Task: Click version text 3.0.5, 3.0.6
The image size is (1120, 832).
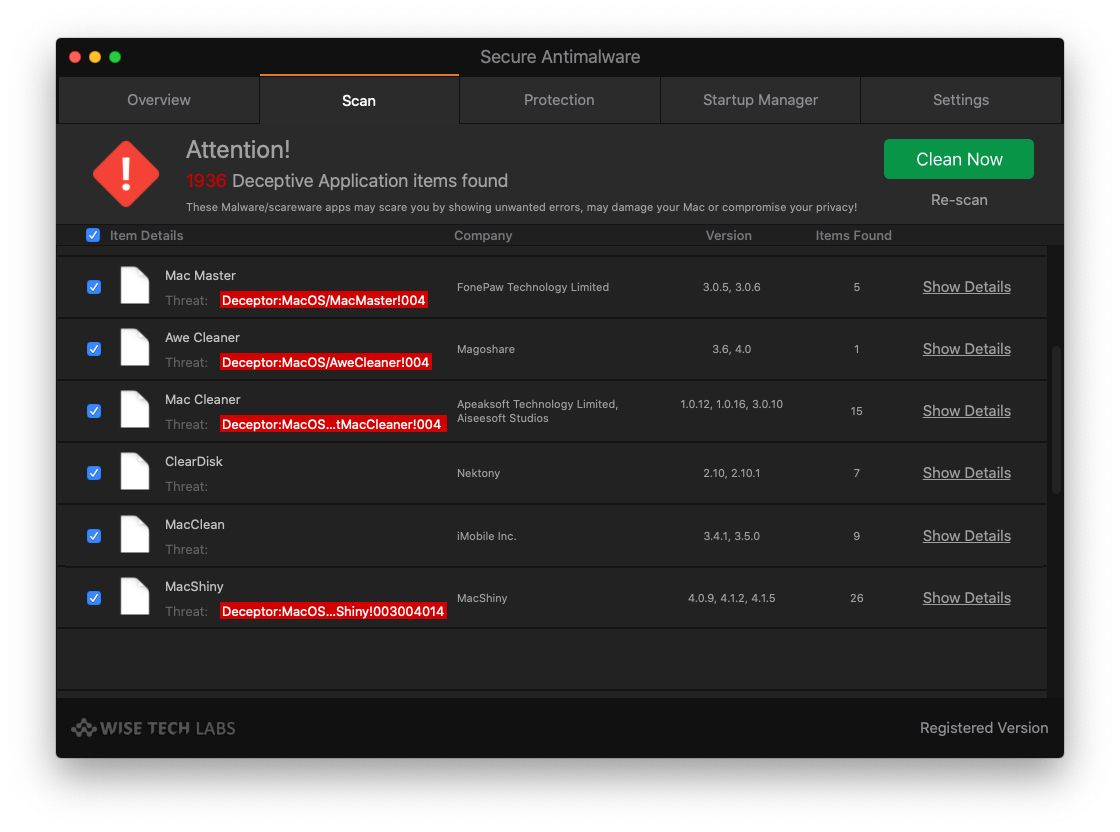Action: (731, 287)
